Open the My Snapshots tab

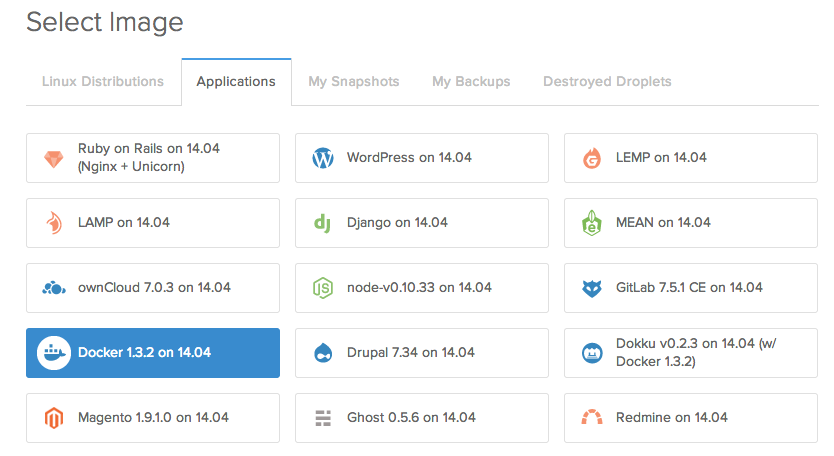354,81
